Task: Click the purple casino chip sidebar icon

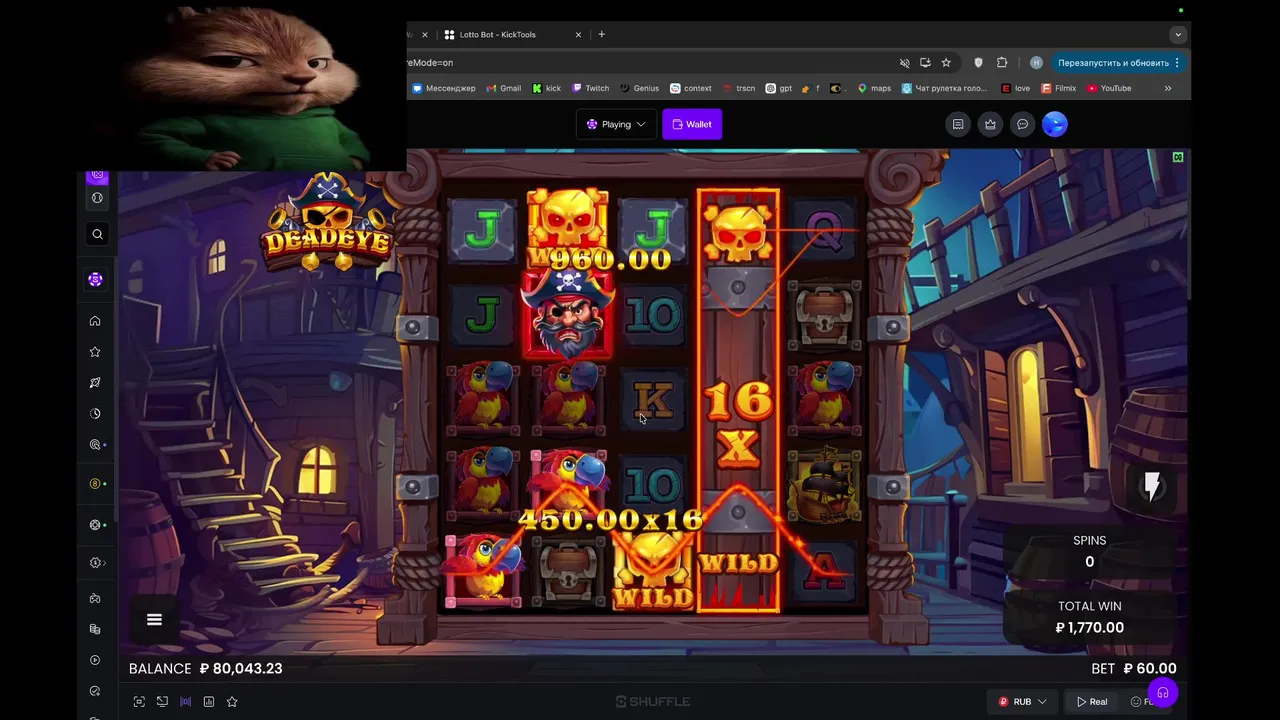Action: (95, 280)
